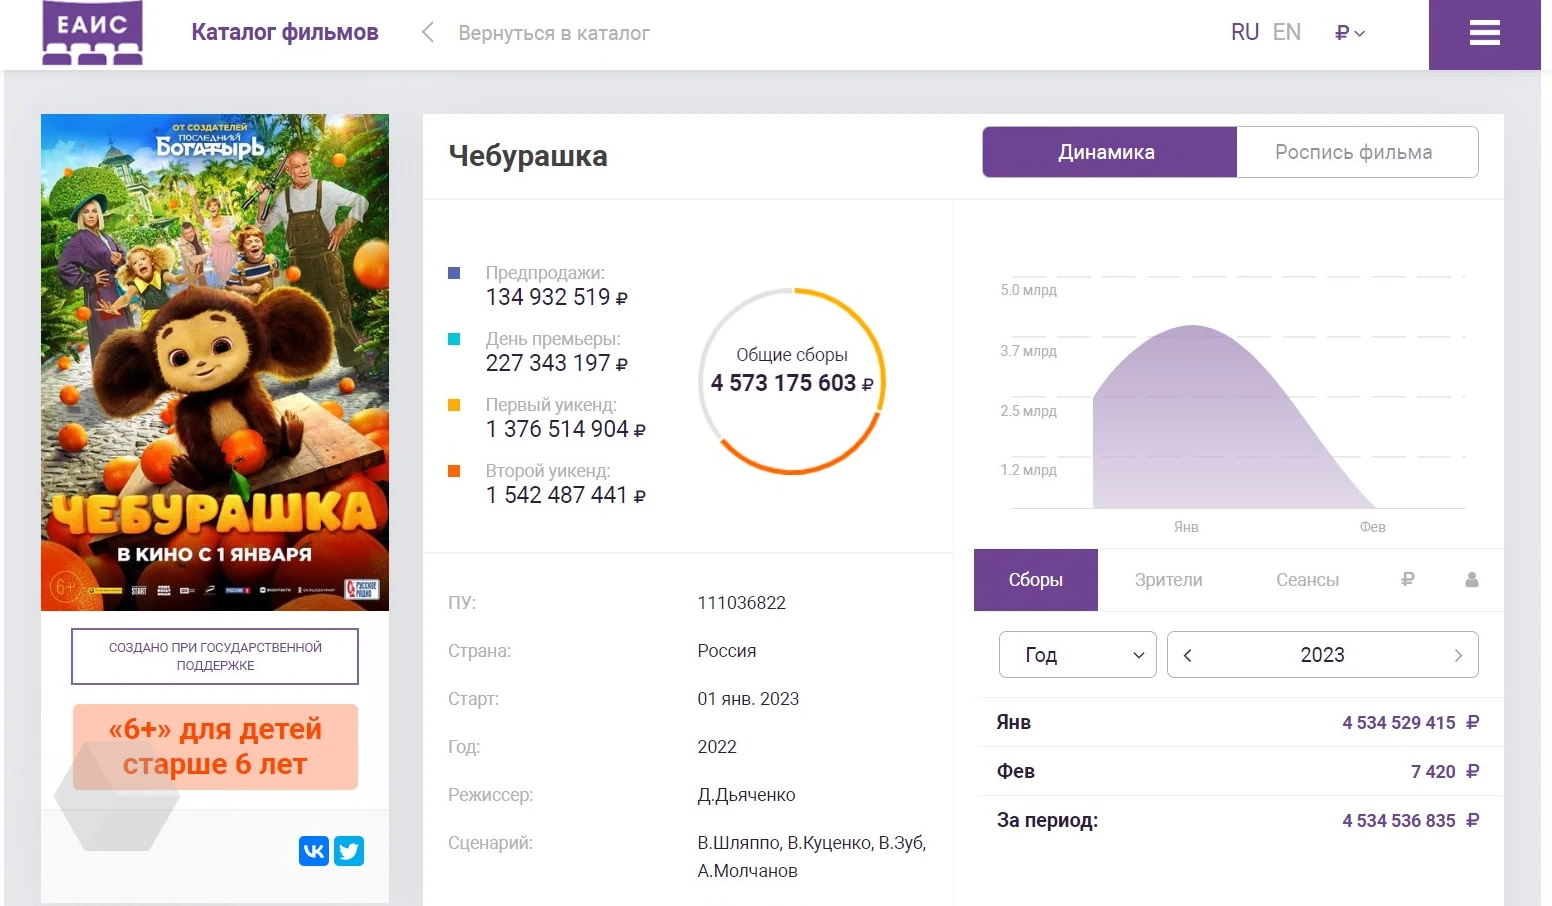Share the film on VK
Image resolution: width=1552 pixels, height=906 pixels.
314,851
